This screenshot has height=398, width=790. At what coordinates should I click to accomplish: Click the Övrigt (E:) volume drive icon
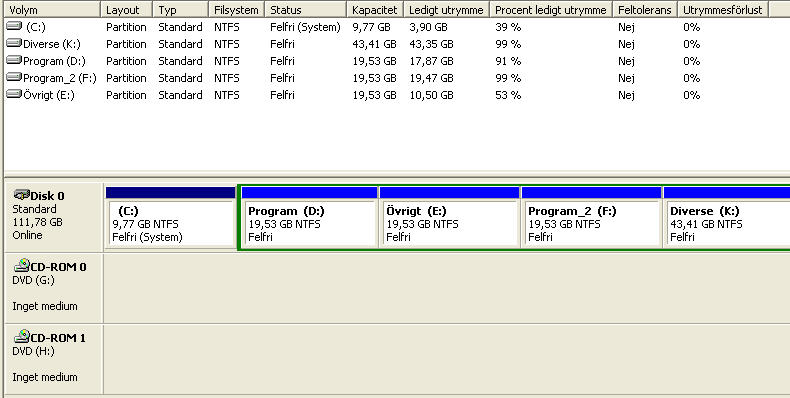tap(14, 95)
